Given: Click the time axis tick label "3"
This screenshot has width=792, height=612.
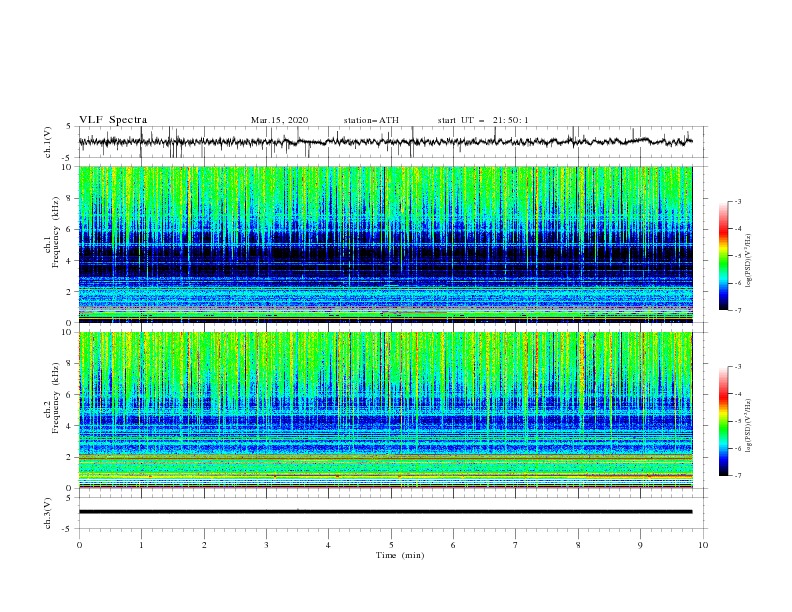Looking at the screenshot, I should tap(266, 545).
